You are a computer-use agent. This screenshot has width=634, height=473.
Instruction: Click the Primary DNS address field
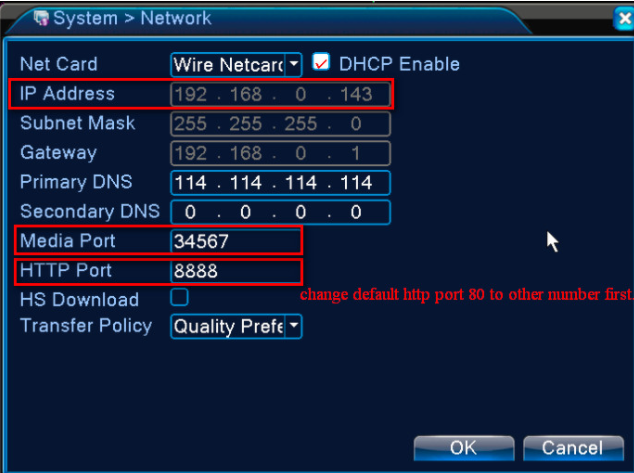281,183
